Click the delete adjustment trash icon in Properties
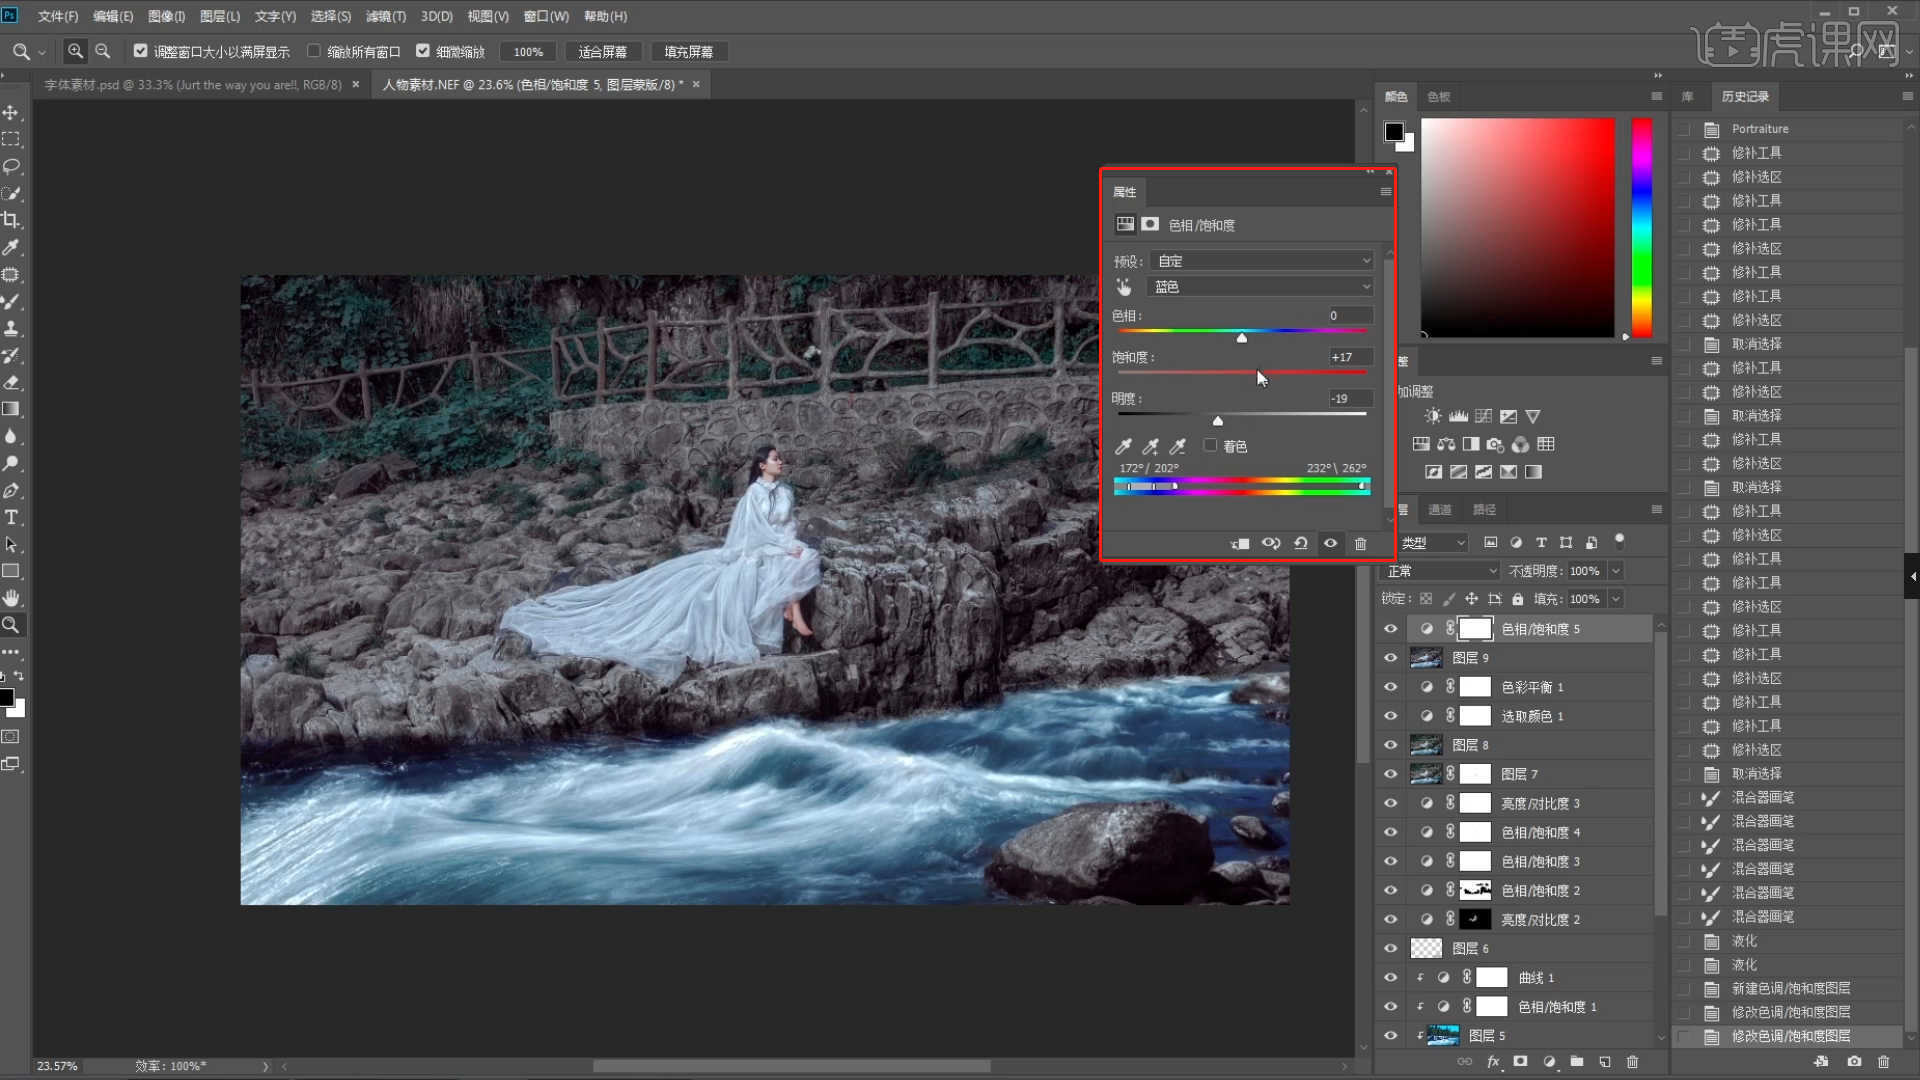The width and height of the screenshot is (1920, 1080). (1360, 543)
